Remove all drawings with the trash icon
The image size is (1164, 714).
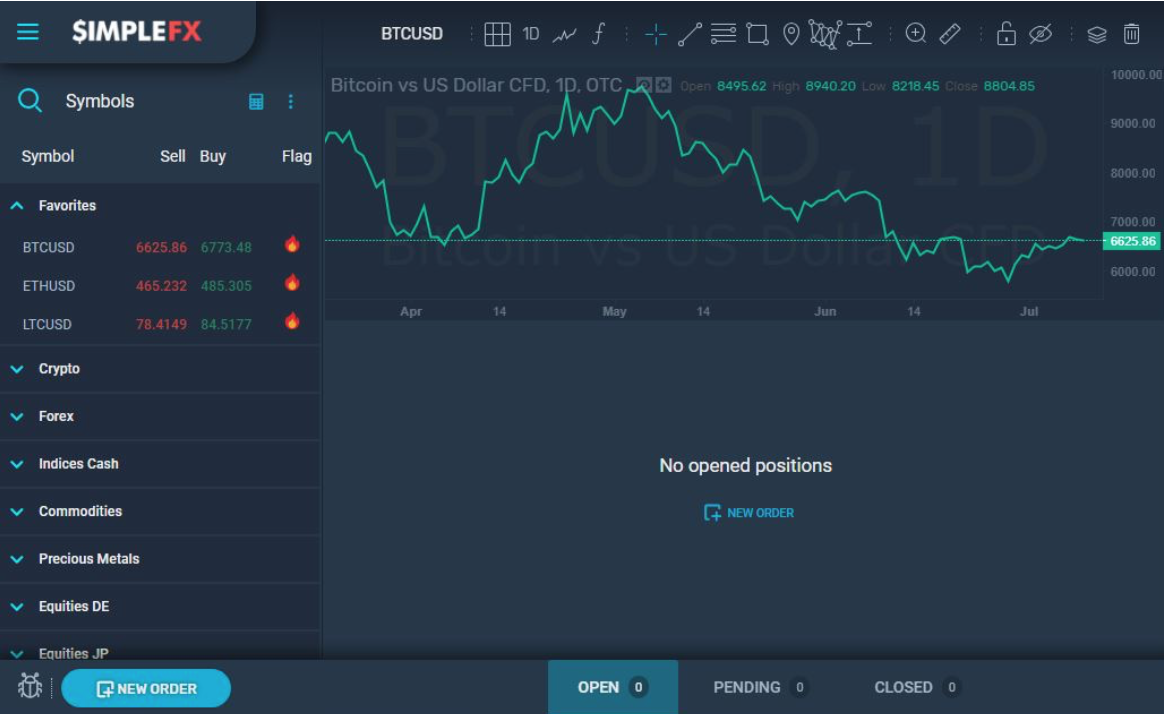[1132, 33]
